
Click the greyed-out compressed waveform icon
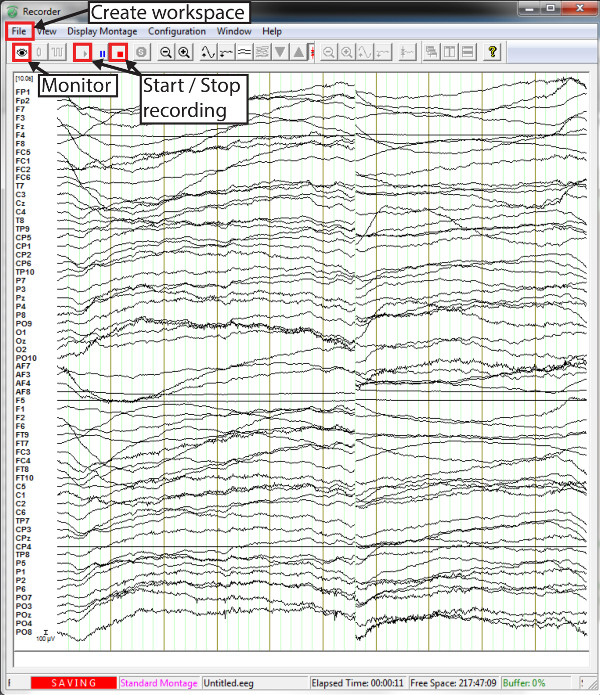[383, 52]
